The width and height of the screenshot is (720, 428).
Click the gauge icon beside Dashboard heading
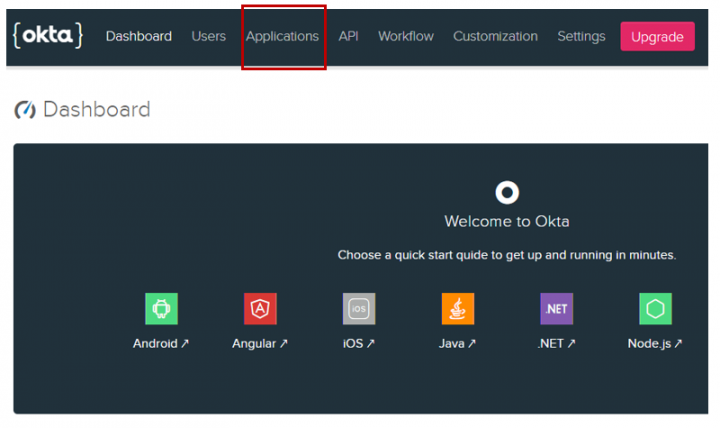tap(25, 110)
